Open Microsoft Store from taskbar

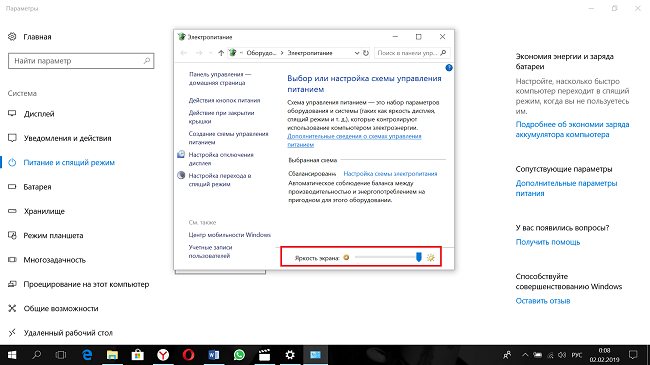[x=138, y=355]
